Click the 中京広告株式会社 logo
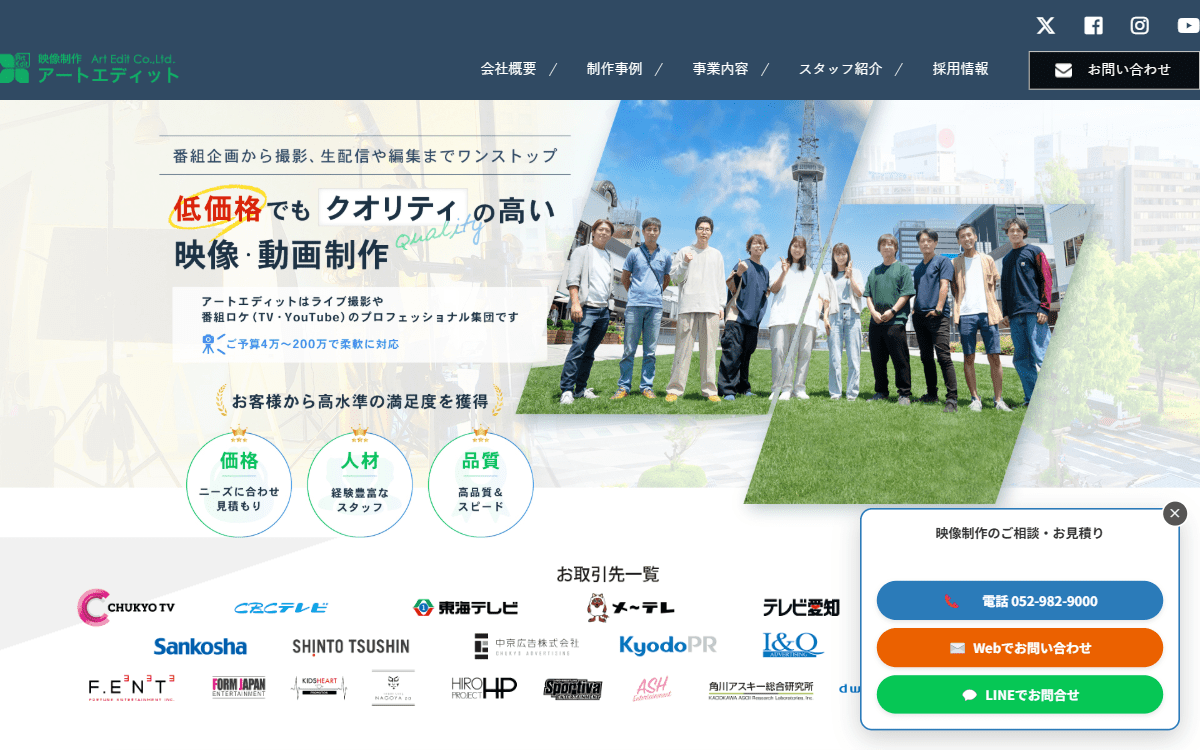The height and width of the screenshot is (750, 1200). tap(526, 646)
